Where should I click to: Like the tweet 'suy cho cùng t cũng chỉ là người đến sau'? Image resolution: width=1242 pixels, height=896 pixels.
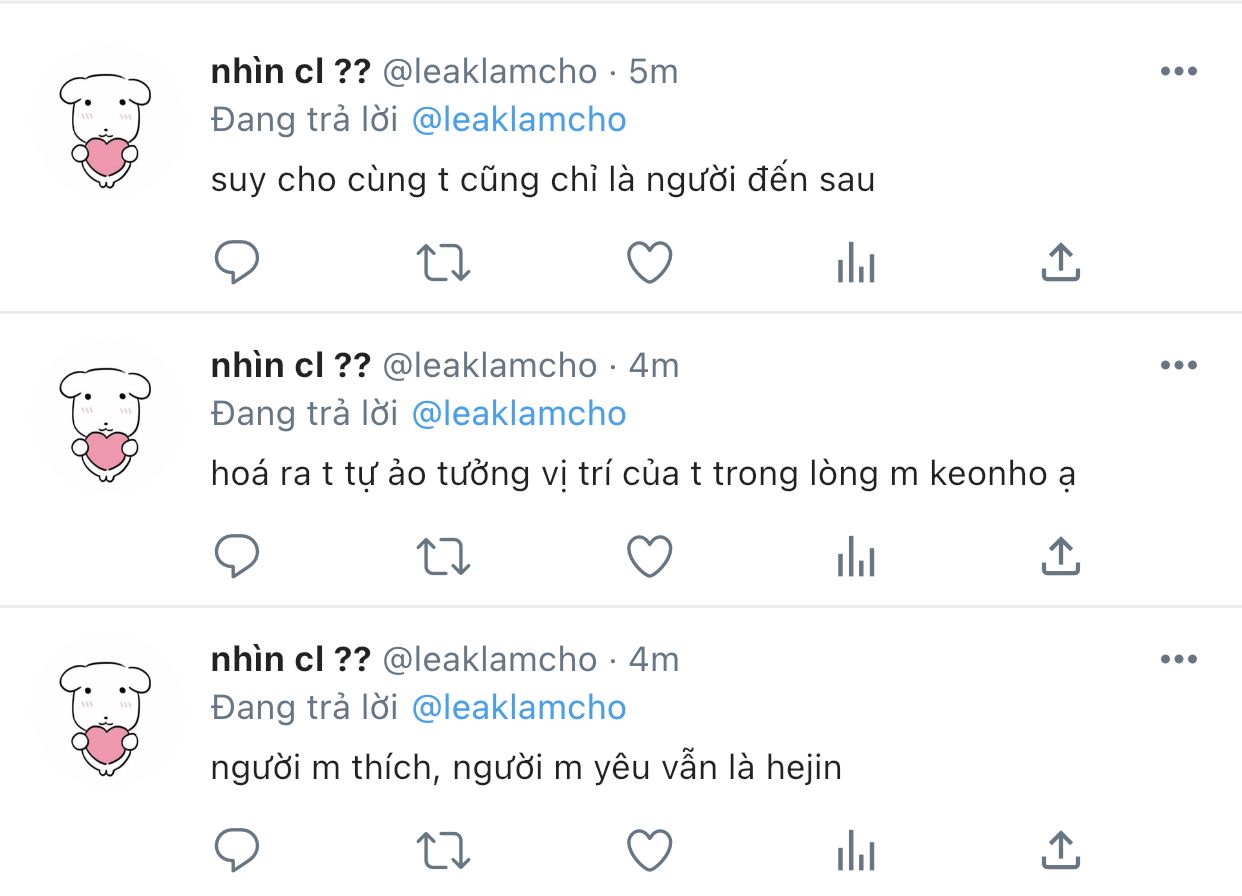pos(650,263)
